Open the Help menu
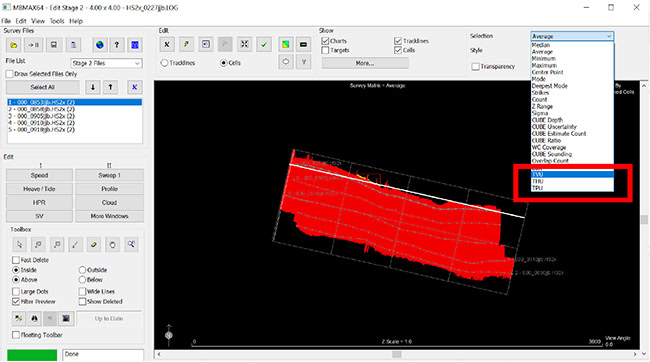650x362 pixels. click(x=76, y=21)
